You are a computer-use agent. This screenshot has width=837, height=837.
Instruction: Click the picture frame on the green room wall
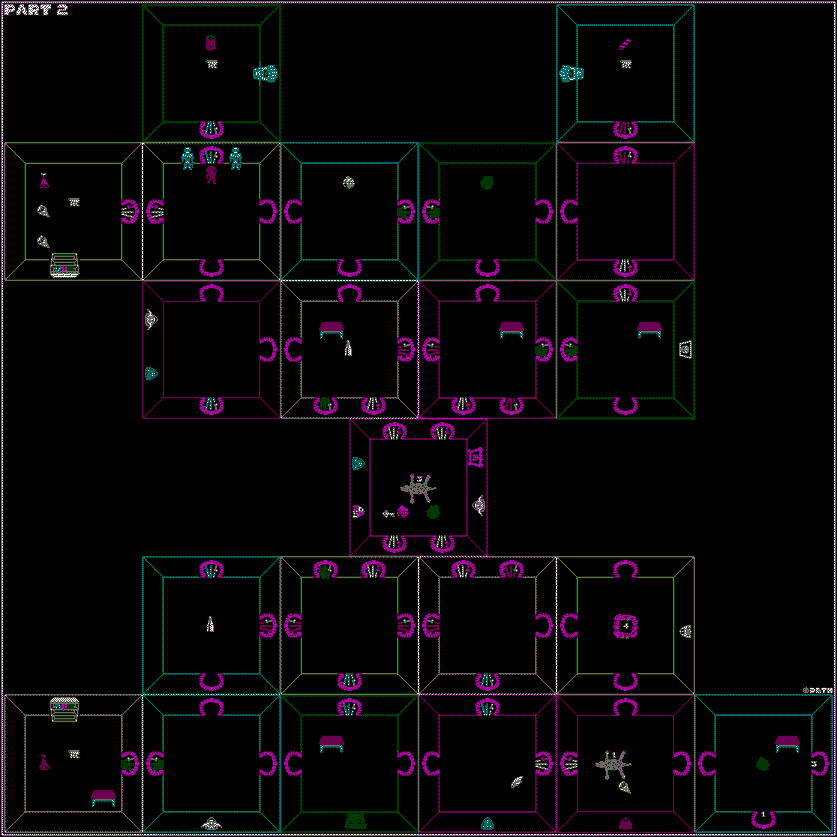[x=685, y=349]
